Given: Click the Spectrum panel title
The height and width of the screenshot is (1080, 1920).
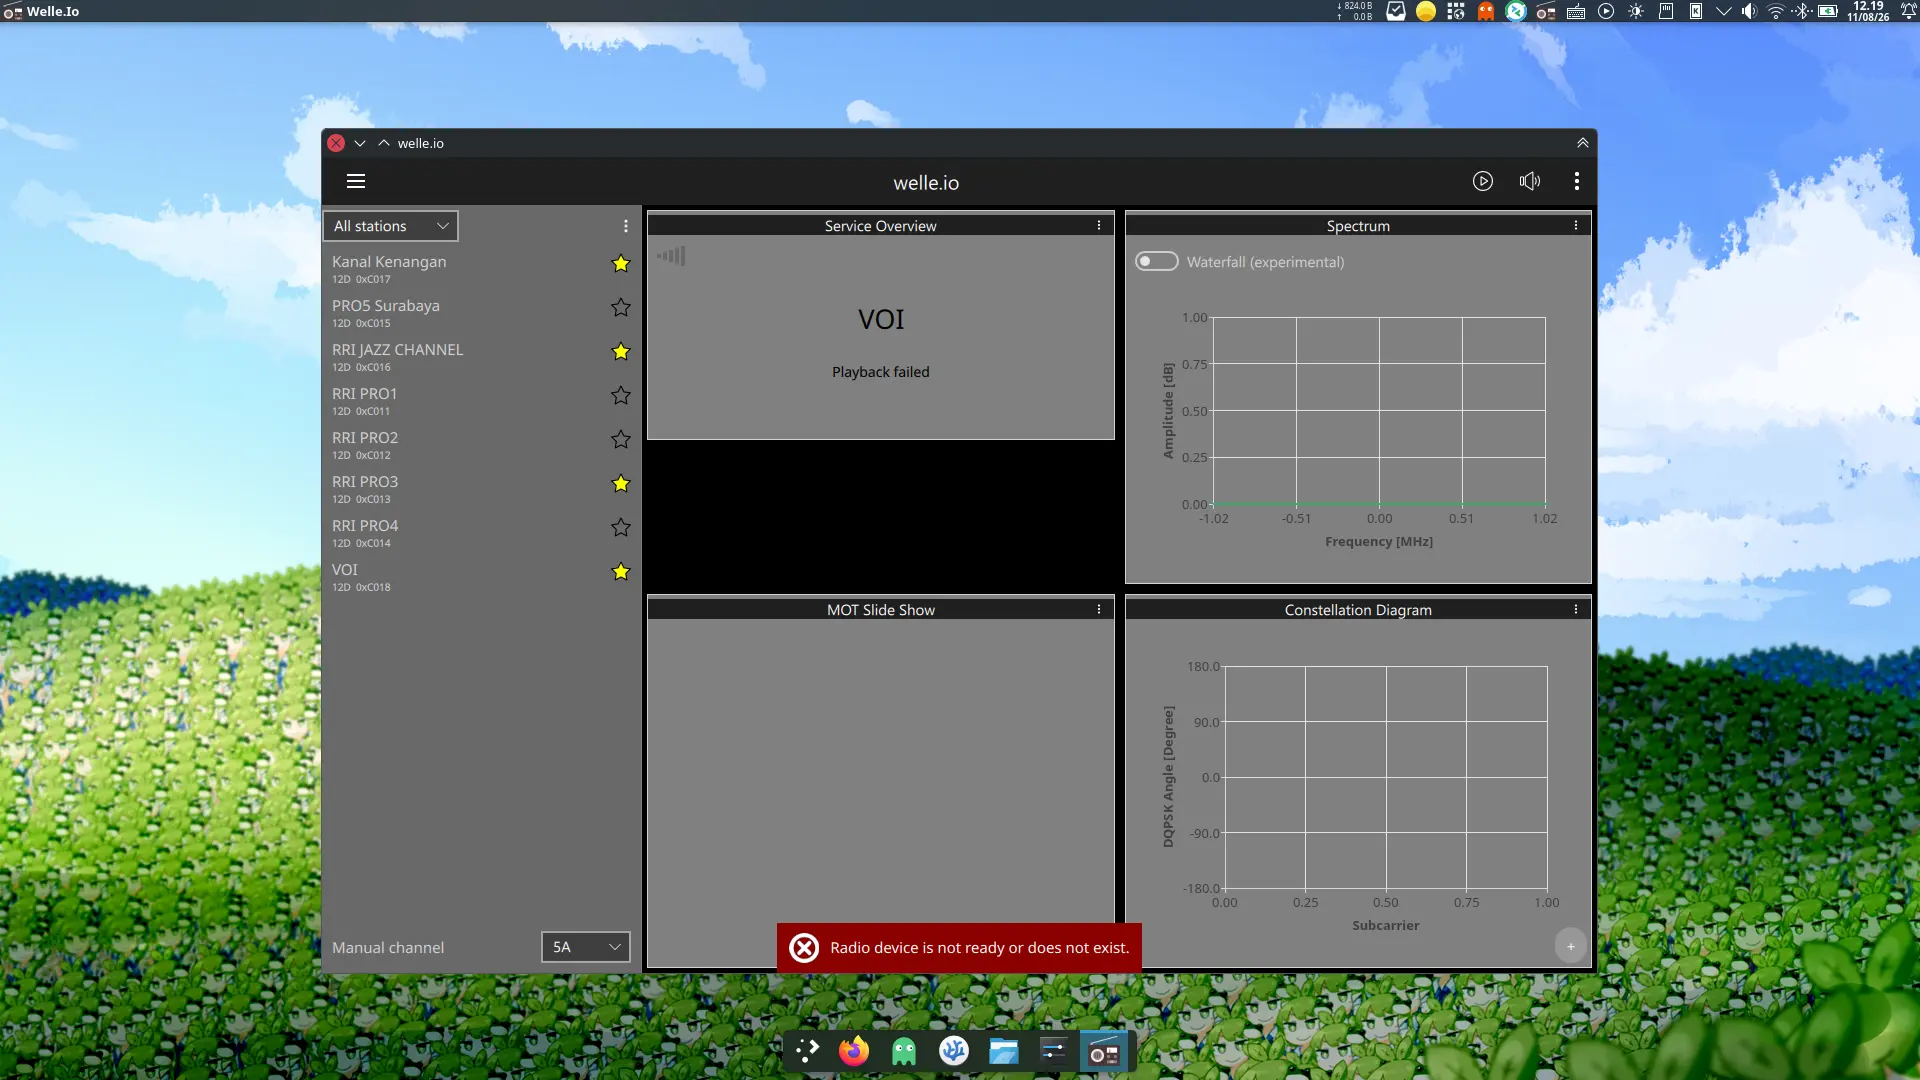Looking at the screenshot, I should (x=1358, y=226).
